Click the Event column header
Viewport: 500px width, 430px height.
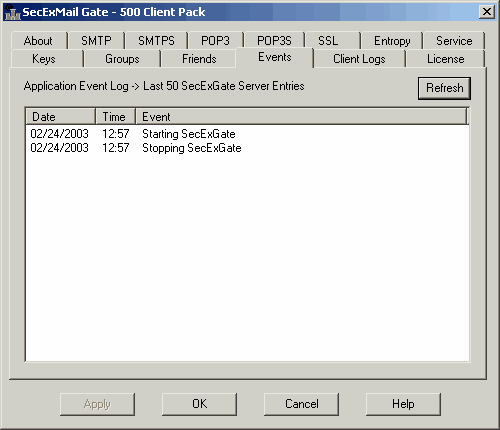click(301, 117)
